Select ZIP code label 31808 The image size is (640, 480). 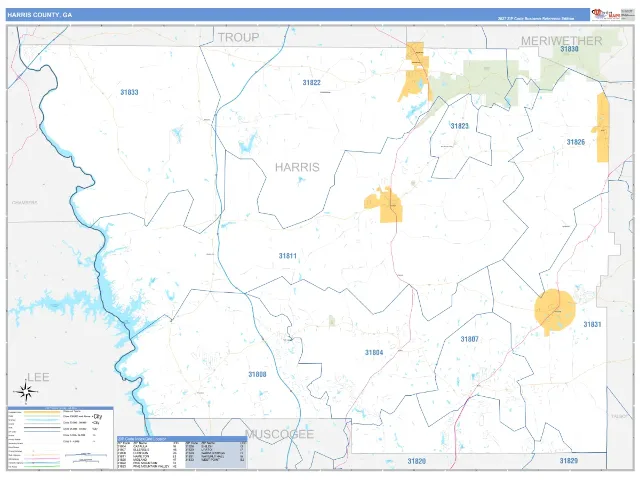click(x=257, y=374)
